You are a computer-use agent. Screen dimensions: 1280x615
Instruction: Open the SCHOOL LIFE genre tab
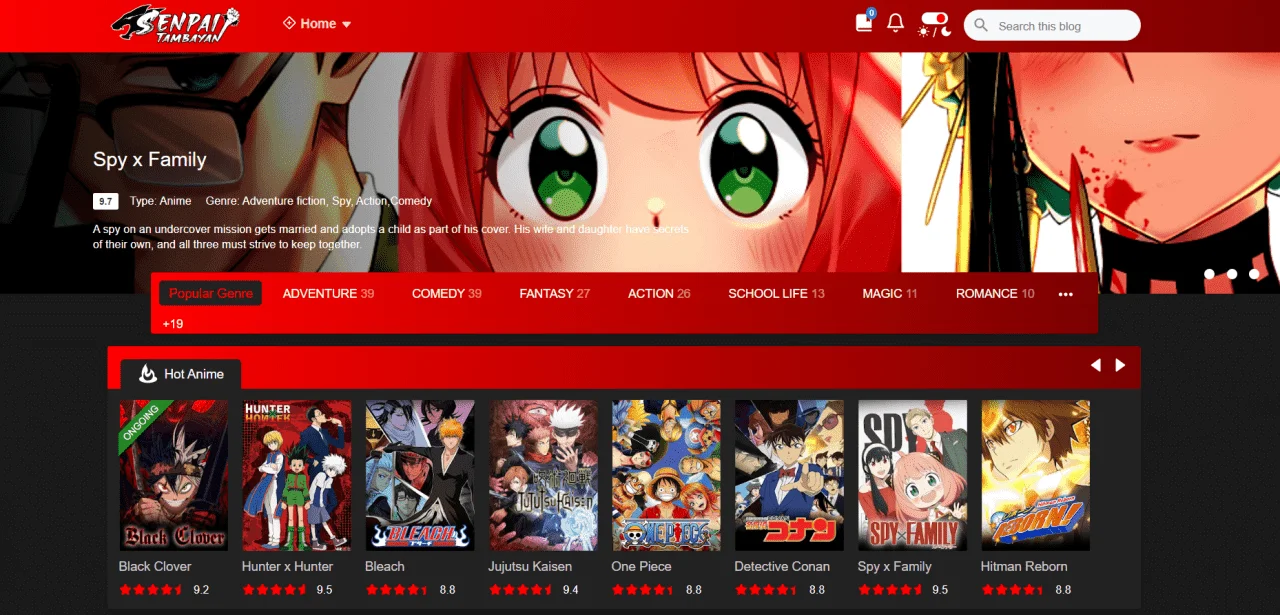point(776,293)
